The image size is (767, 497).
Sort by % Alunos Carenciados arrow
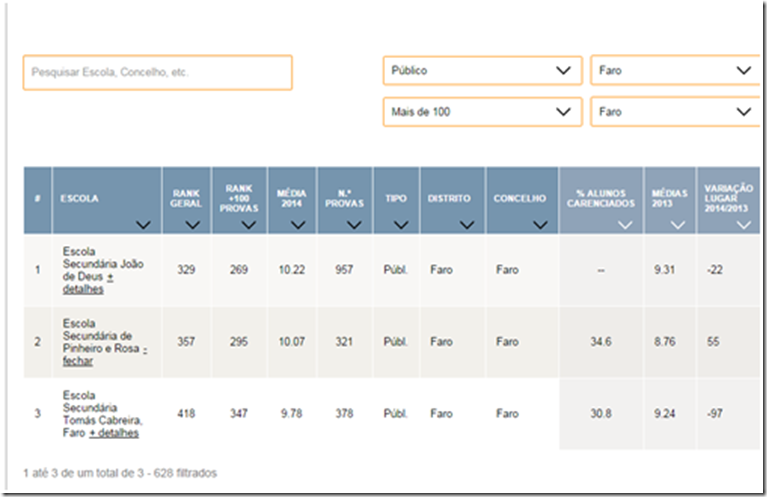click(625, 225)
